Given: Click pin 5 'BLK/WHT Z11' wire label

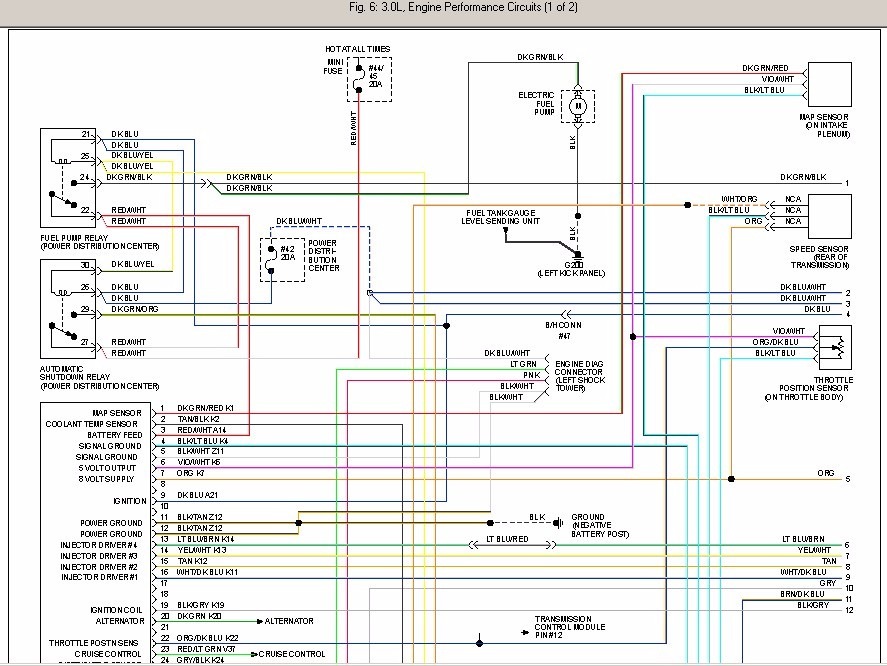Looking at the screenshot, I should point(200,451).
